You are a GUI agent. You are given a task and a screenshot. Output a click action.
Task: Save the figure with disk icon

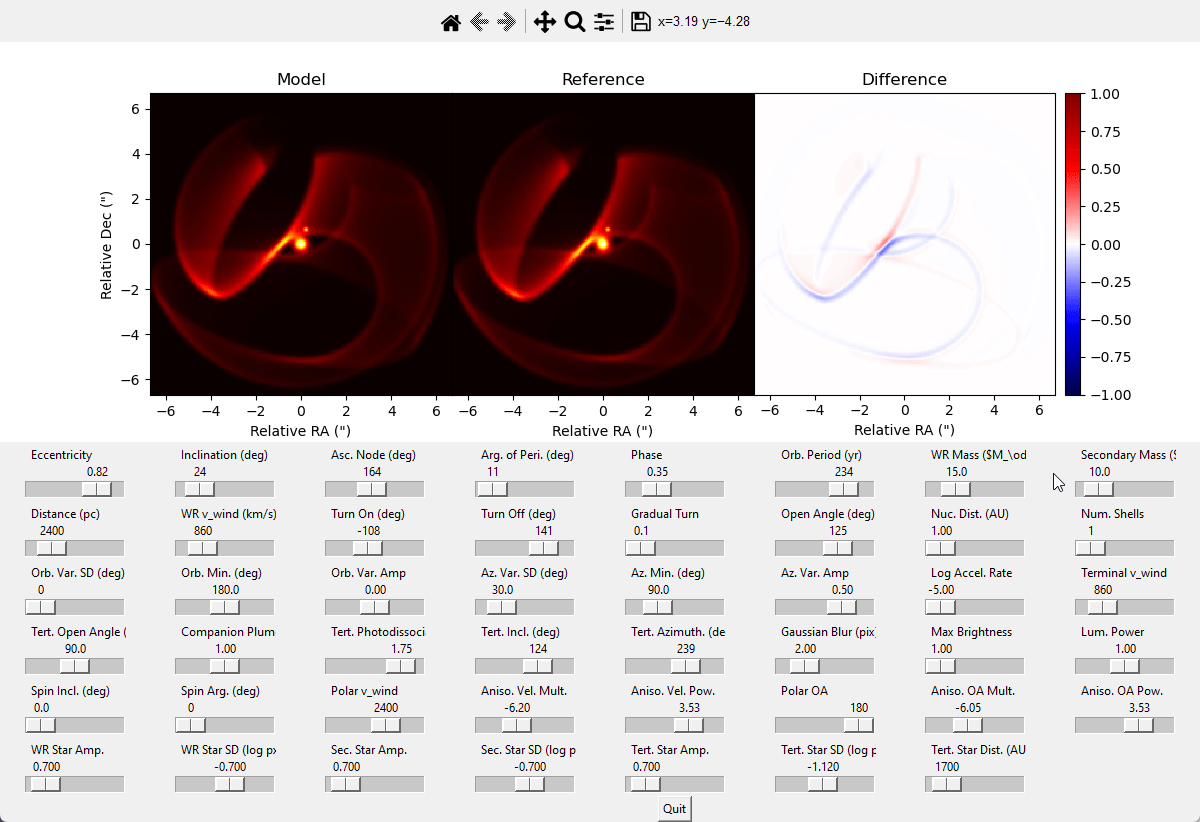click(641, 21)
